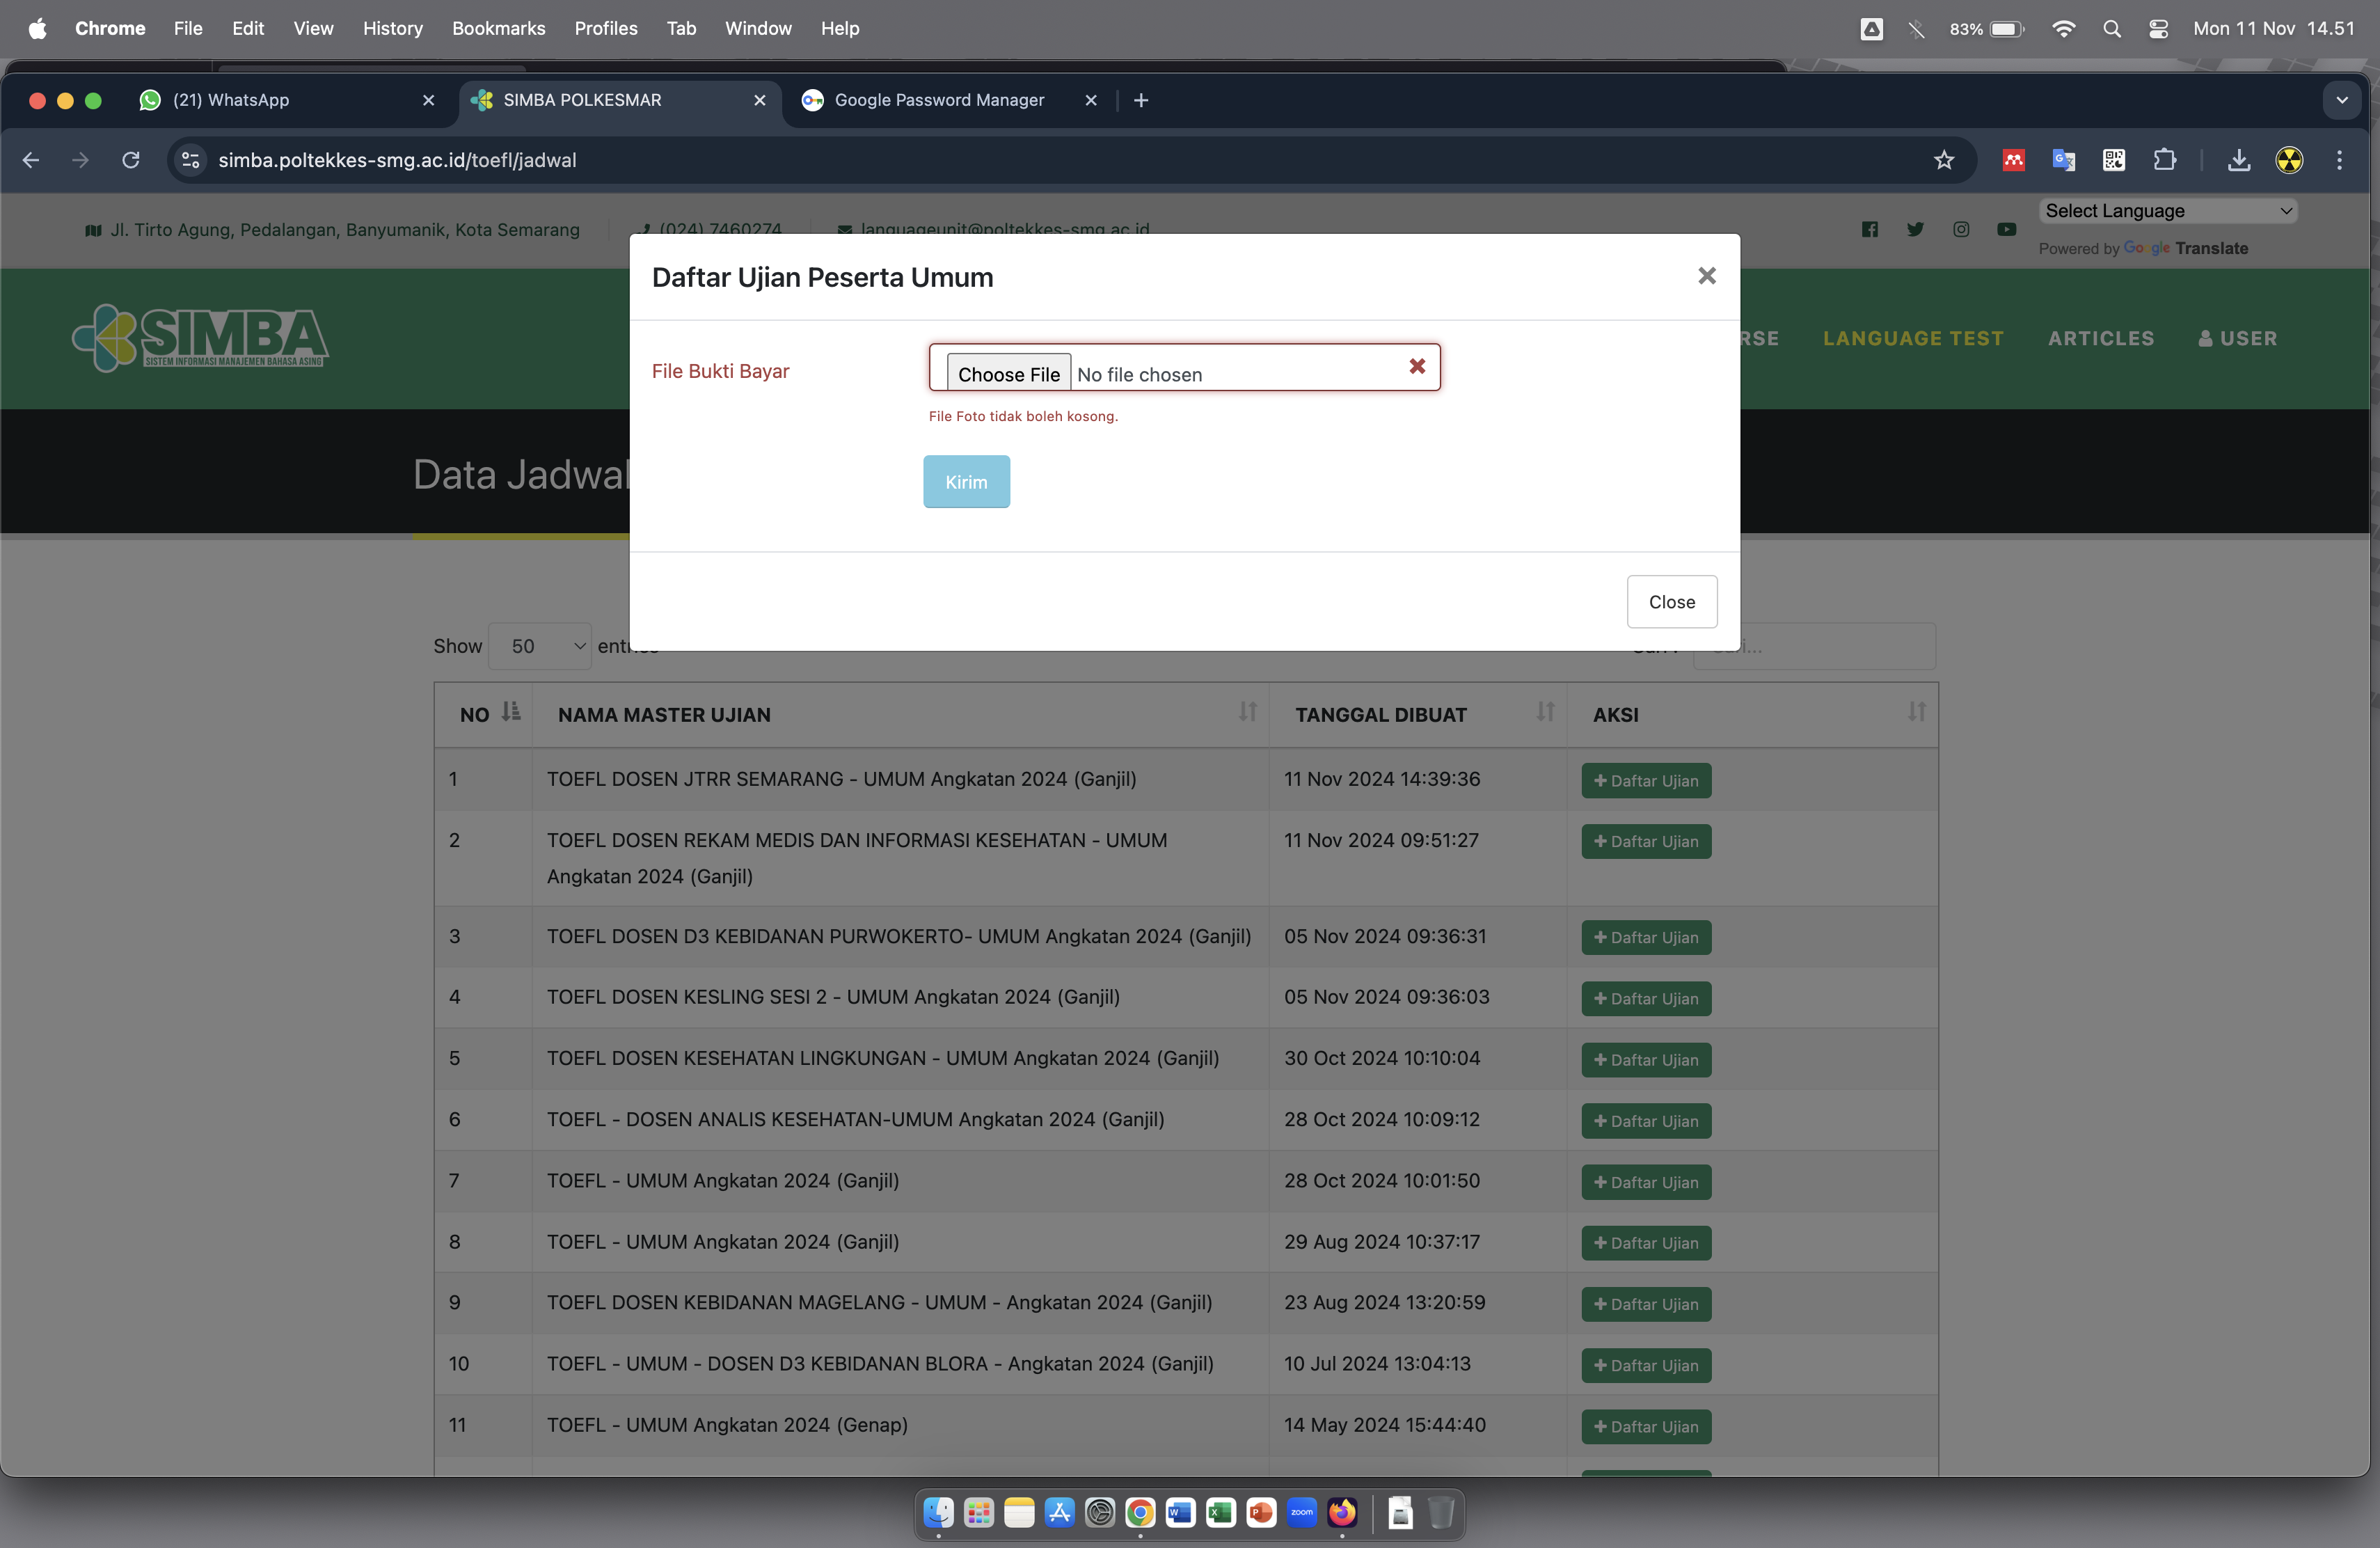Open the Instagram social icon
Viewport: 2380px width, 1548px height.
click(1961, 229)
